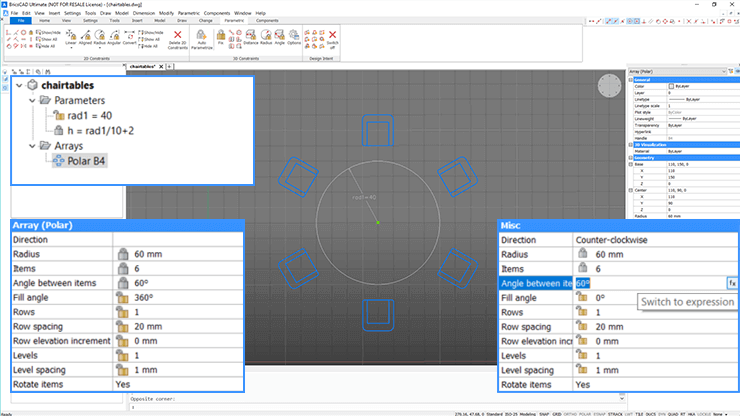740x416 pixels.
Task: Click Delete 2D Constraints icon
Action: point(177,37)
